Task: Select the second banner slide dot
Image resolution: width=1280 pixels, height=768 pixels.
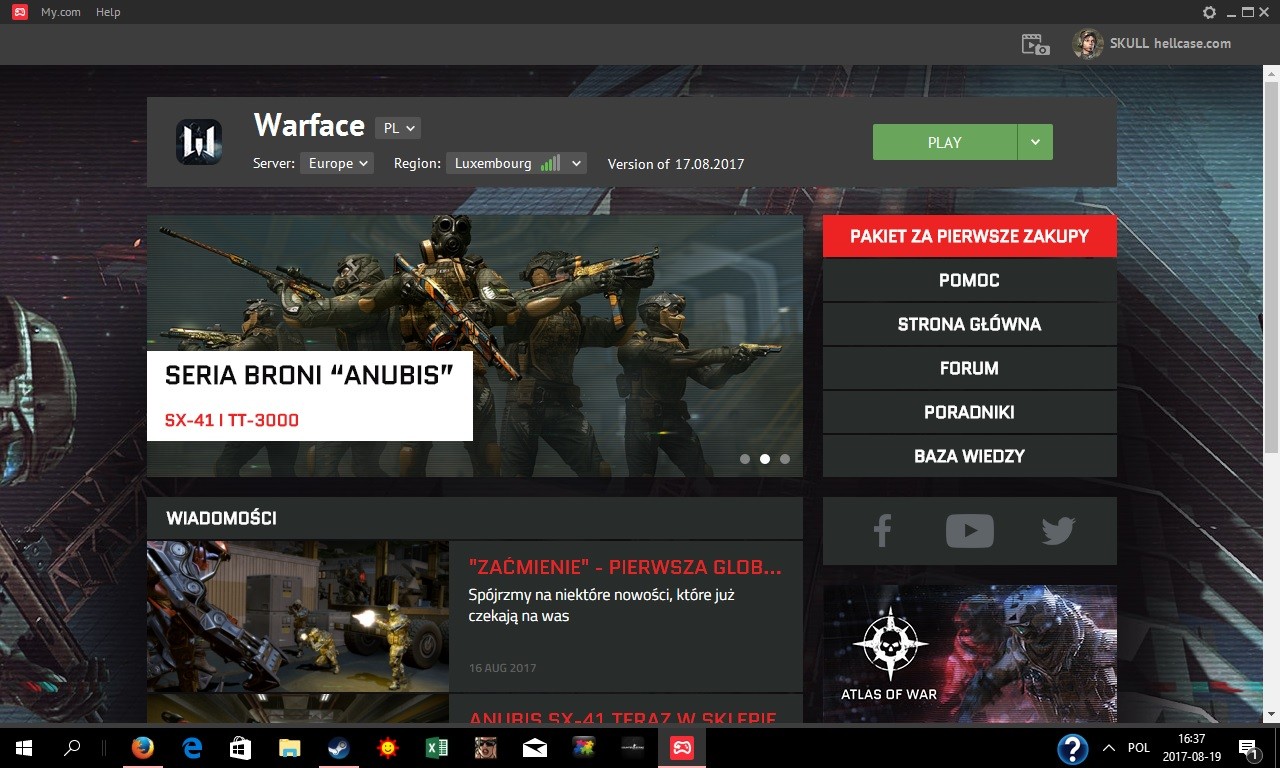Action: 765,459
